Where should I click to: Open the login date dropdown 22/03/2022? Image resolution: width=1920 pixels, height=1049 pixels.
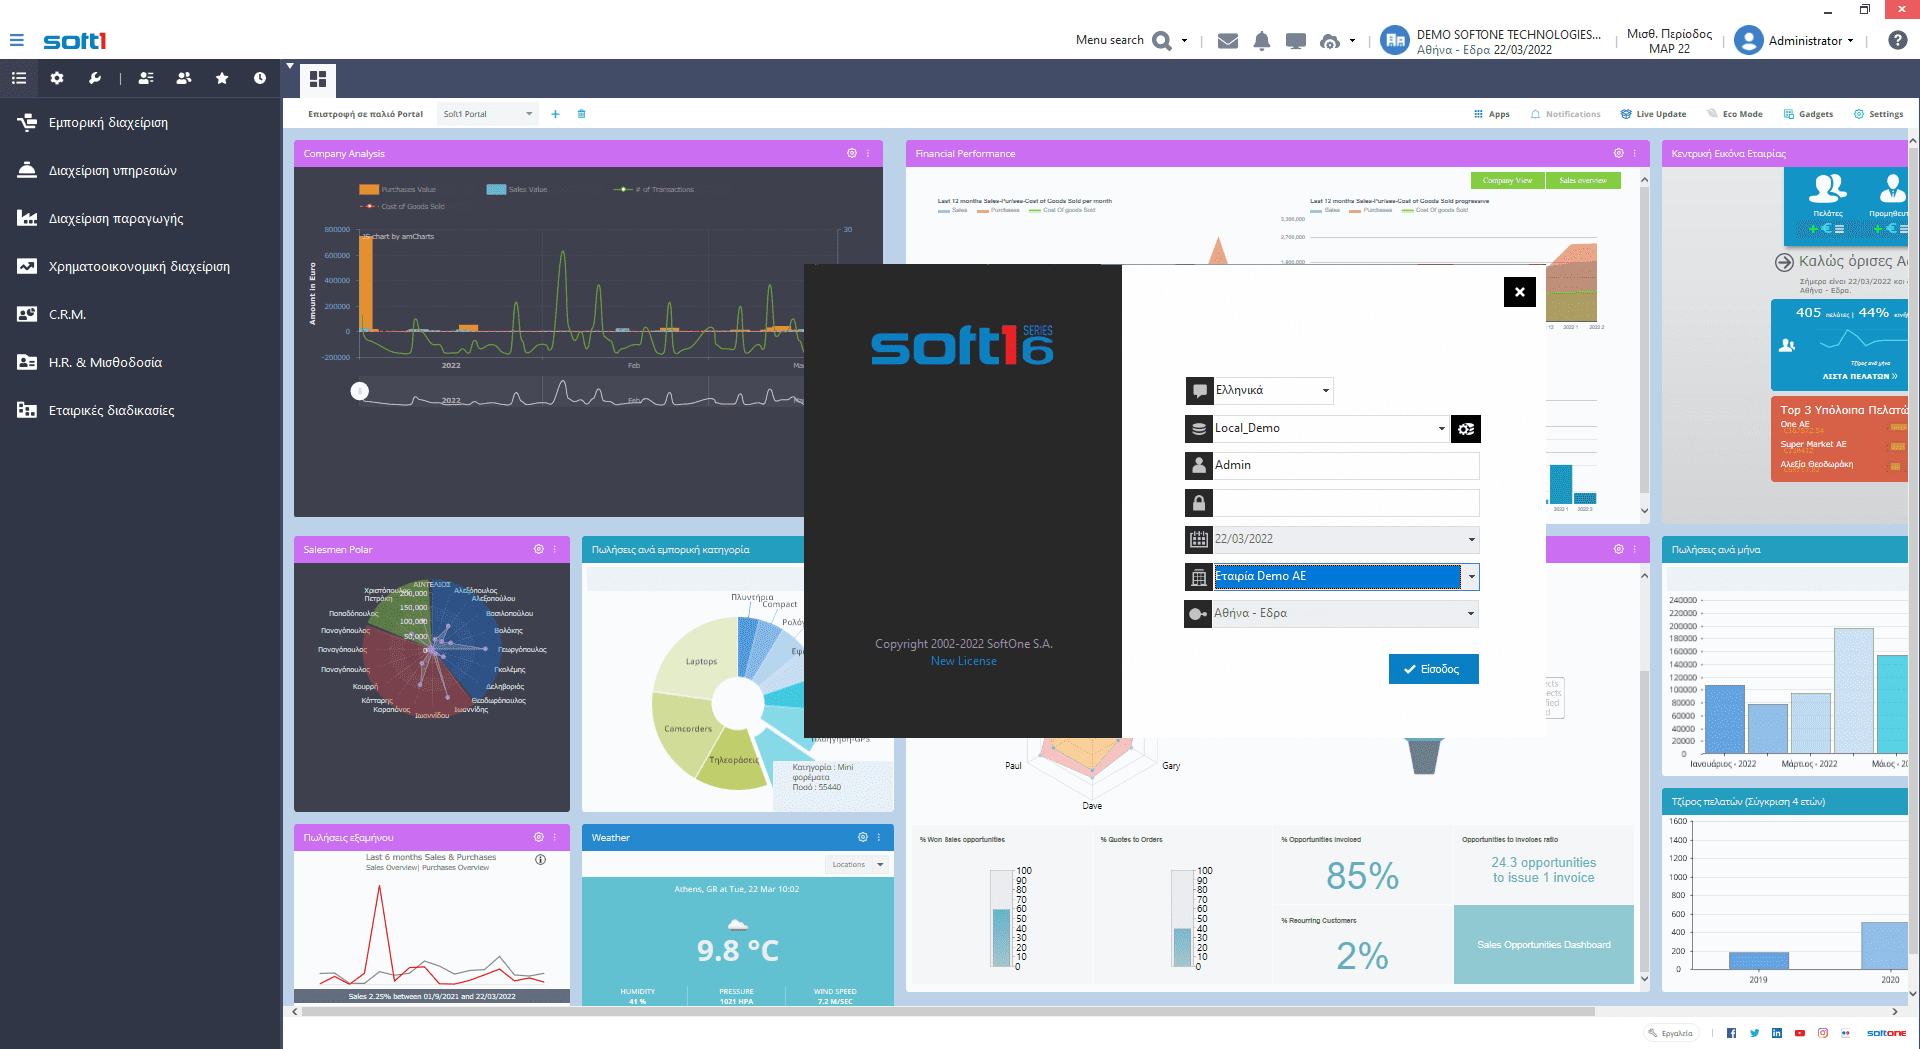(x=1471, y=540)
